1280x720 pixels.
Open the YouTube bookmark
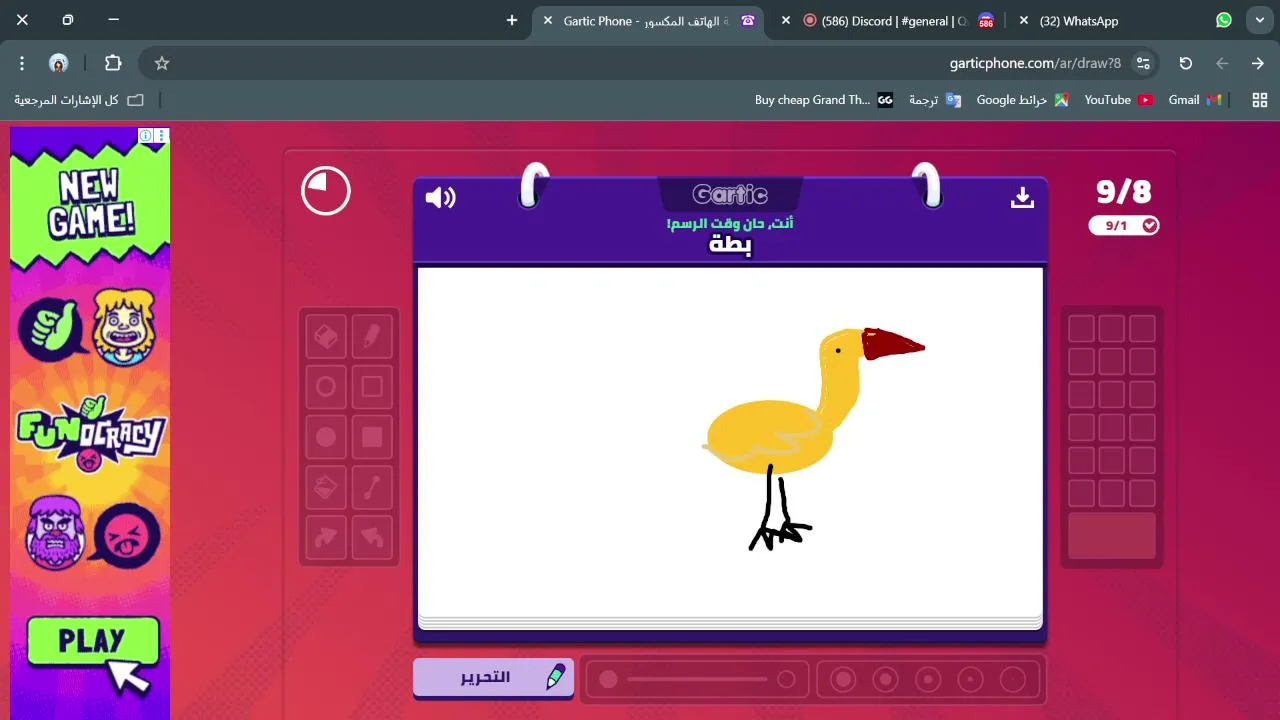point(1118,100)
